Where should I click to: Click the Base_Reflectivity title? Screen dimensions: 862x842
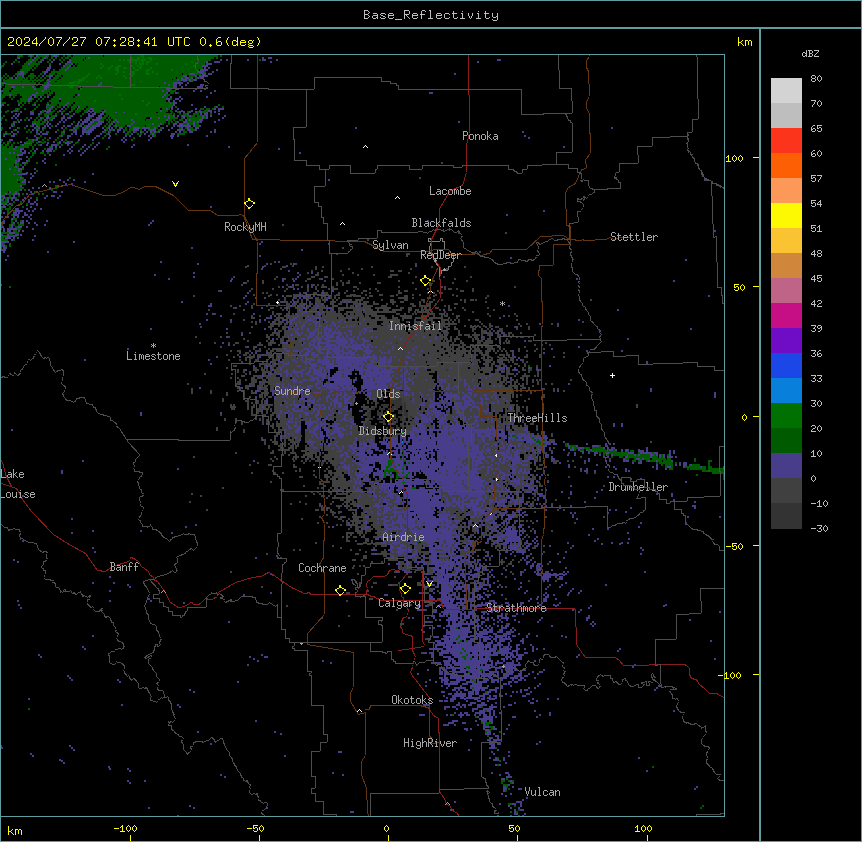[x=431, y=15]
